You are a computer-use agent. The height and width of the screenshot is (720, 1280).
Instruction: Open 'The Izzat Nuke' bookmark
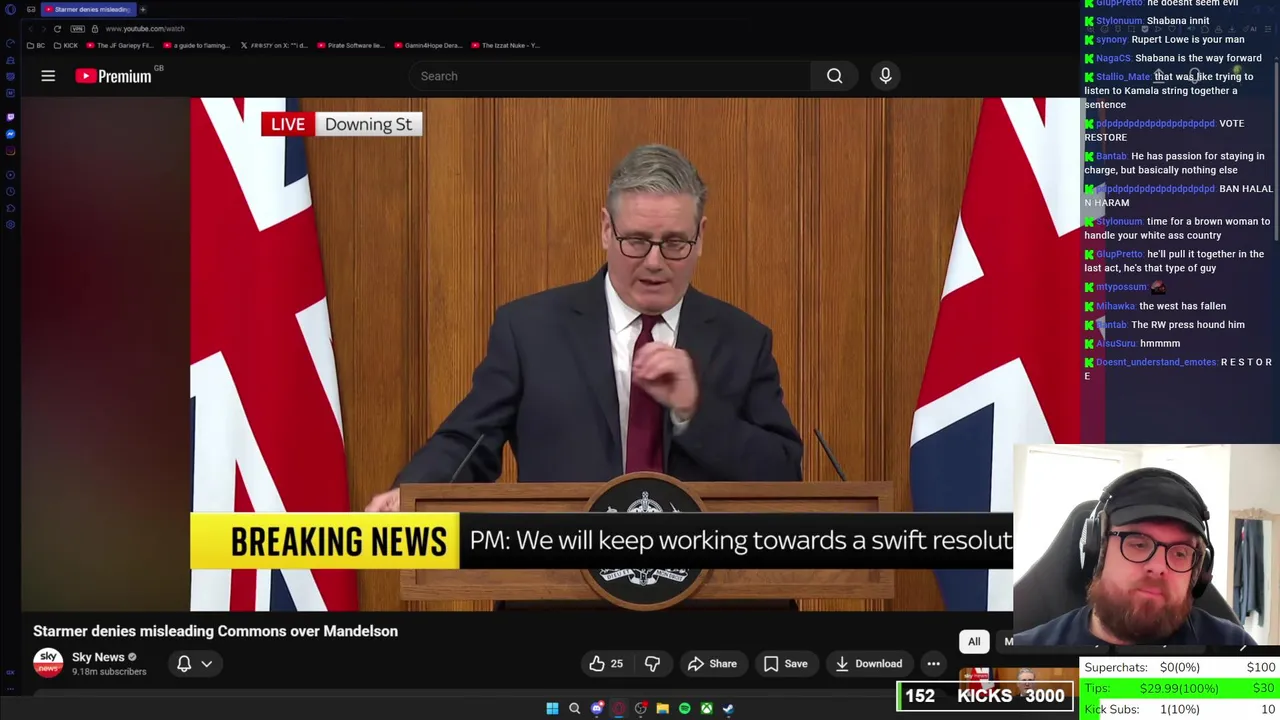pos(506,46)
